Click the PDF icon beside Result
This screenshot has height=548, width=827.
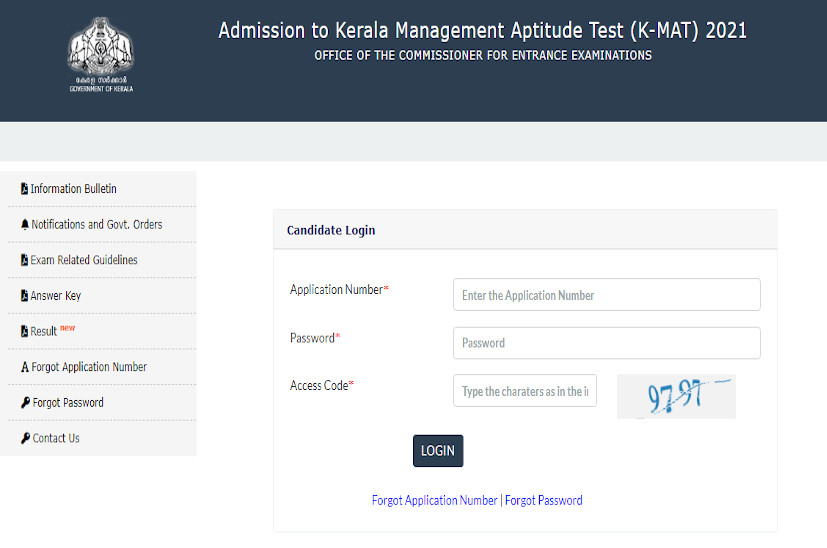coord(24,331)
